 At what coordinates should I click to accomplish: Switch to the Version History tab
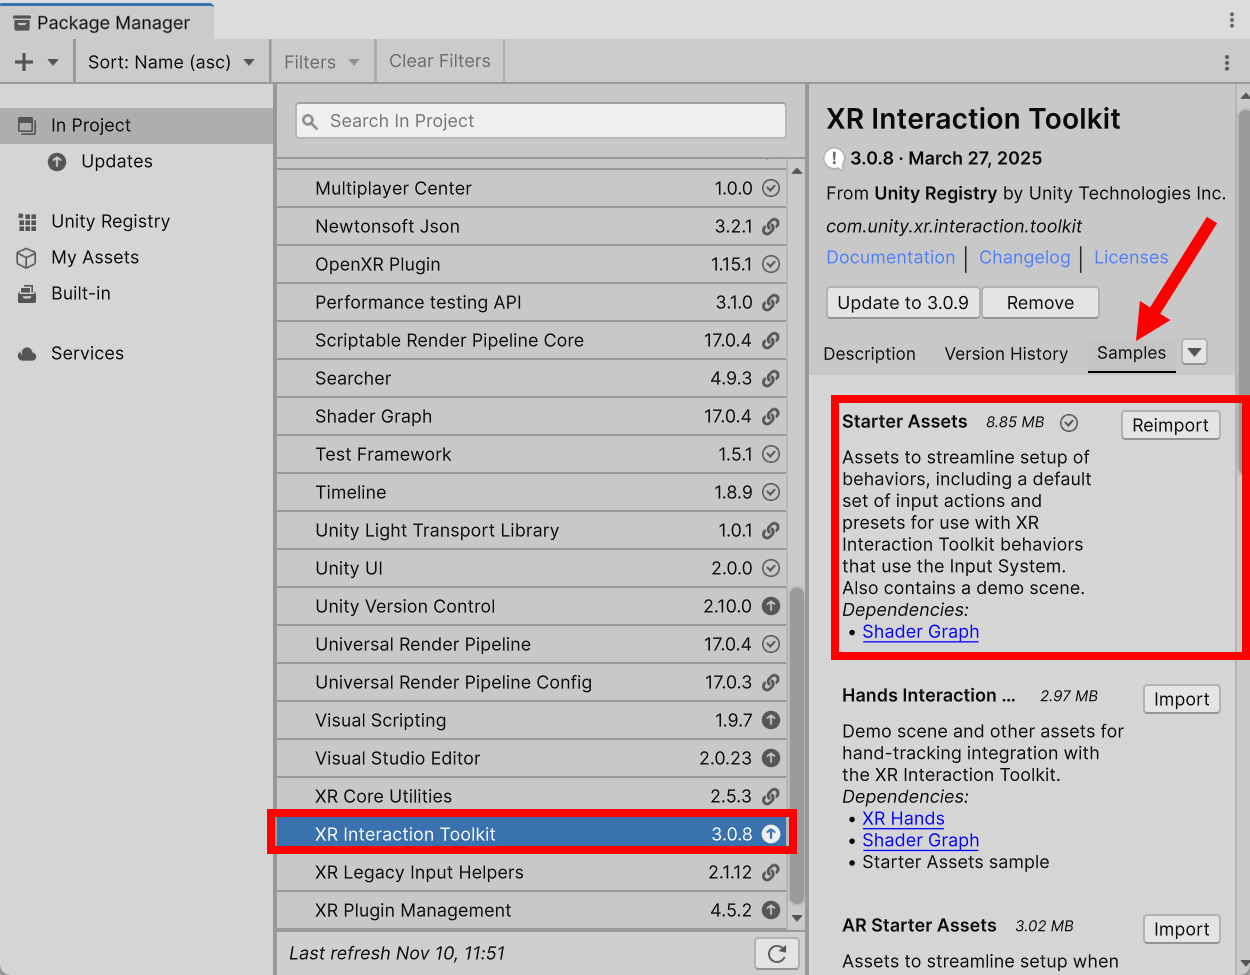pyautogui.click(x=1006, y=354)
